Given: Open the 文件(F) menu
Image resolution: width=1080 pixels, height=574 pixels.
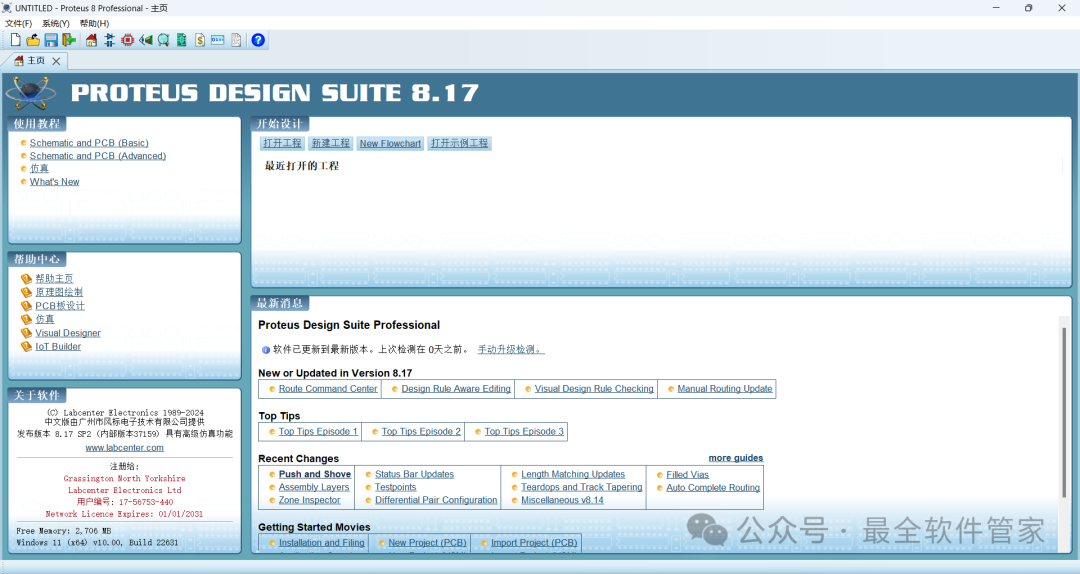Looking at the screenshot, I should point(18,23).
